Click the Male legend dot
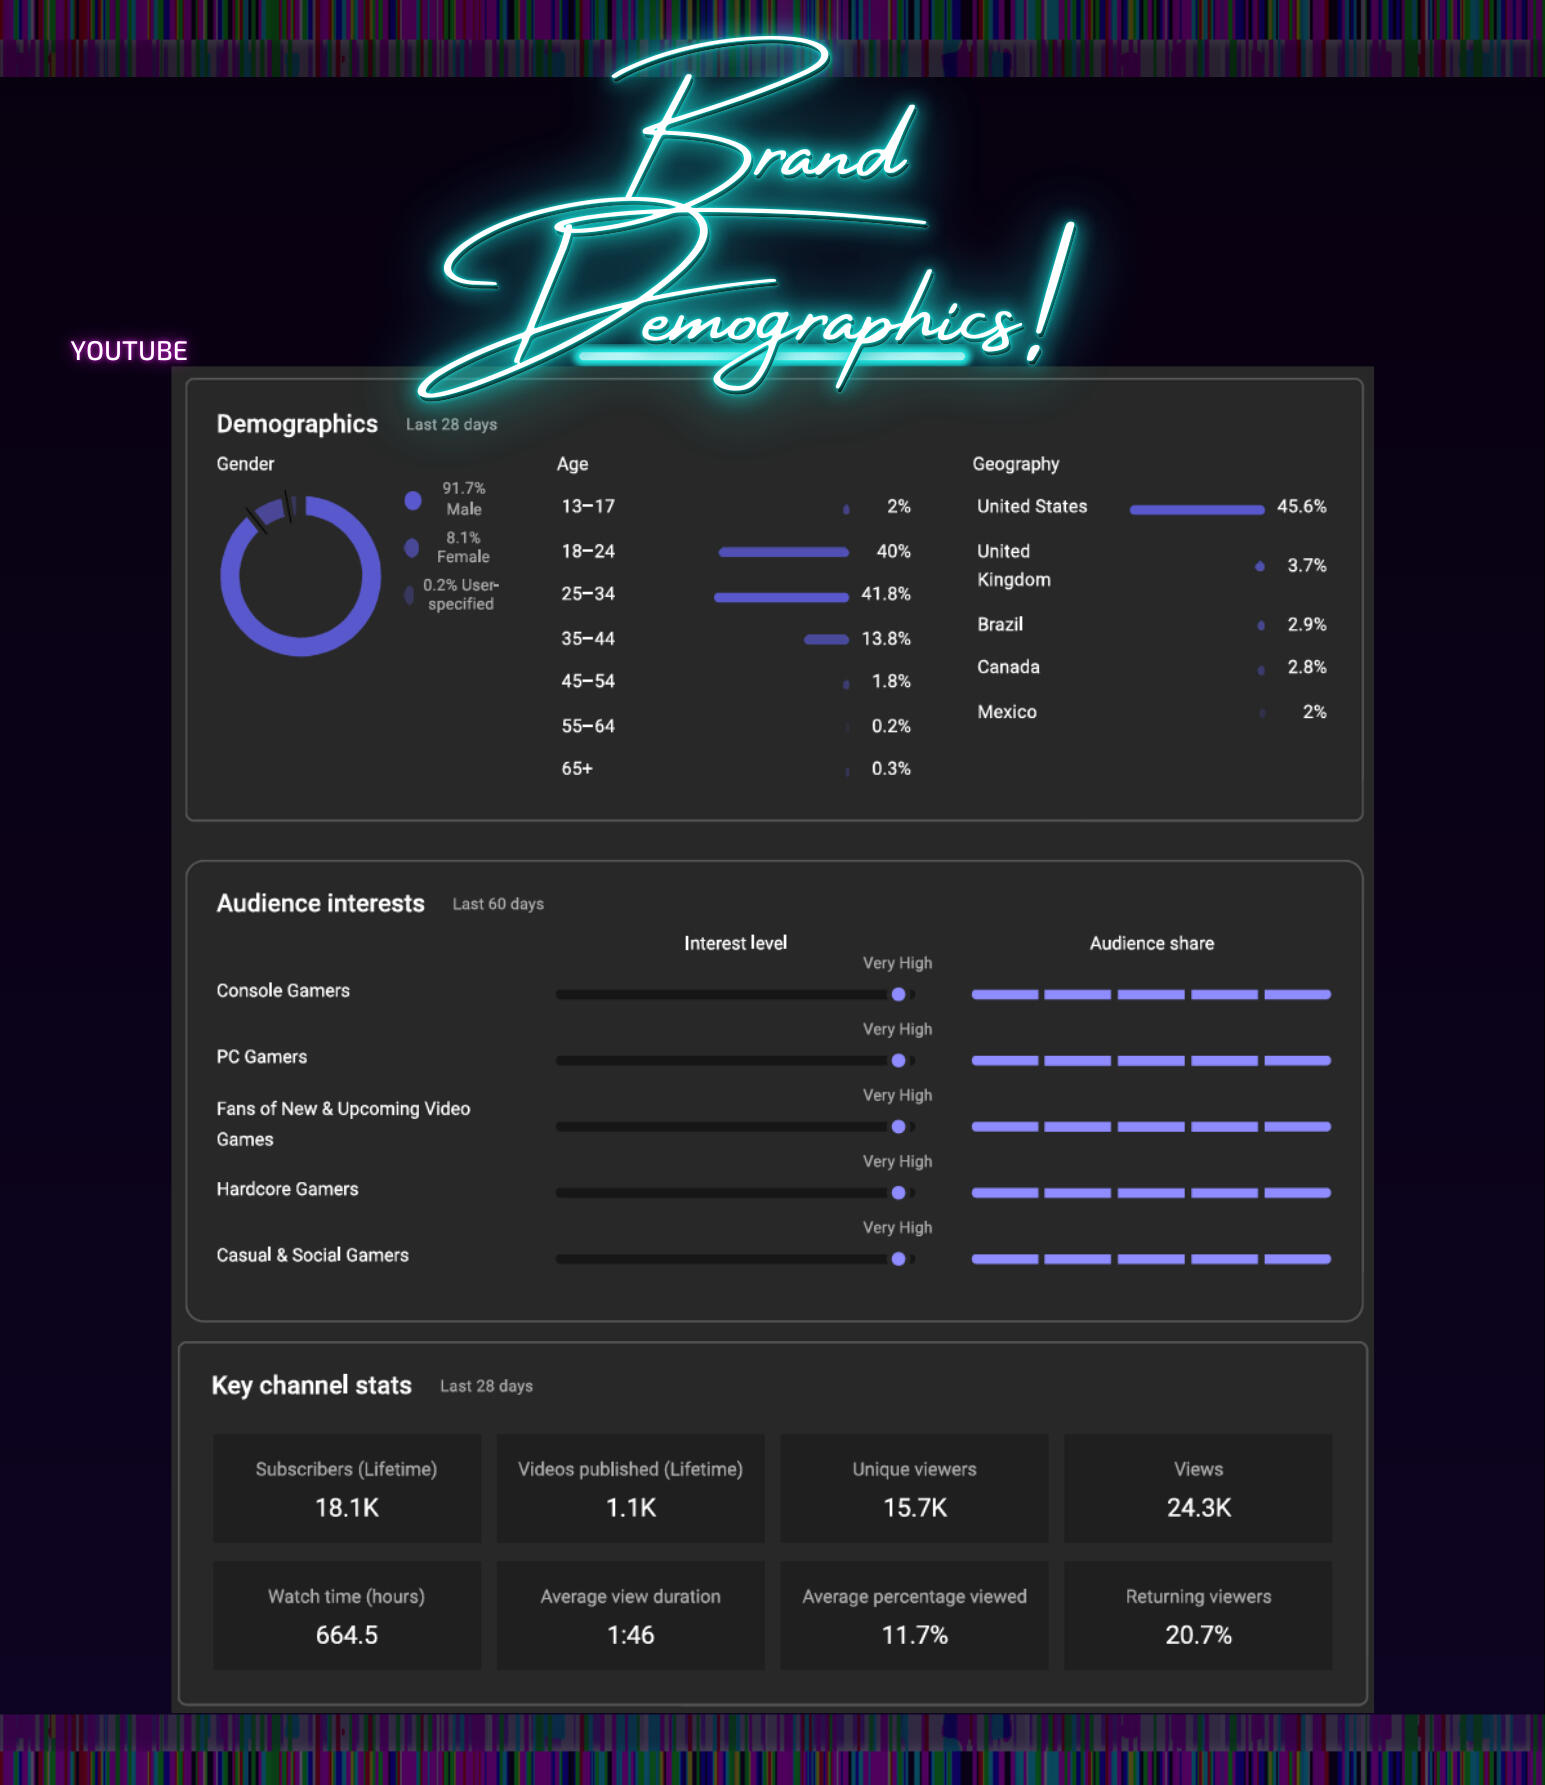 [x=413, y=501]
